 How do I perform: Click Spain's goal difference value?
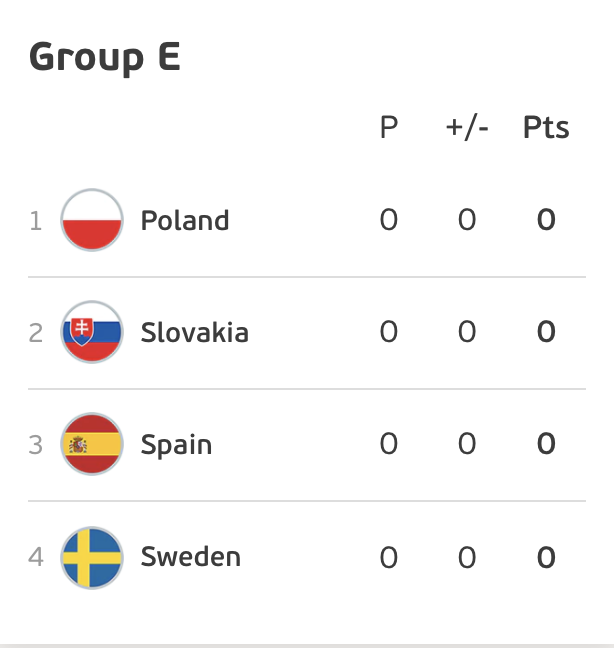467,444
